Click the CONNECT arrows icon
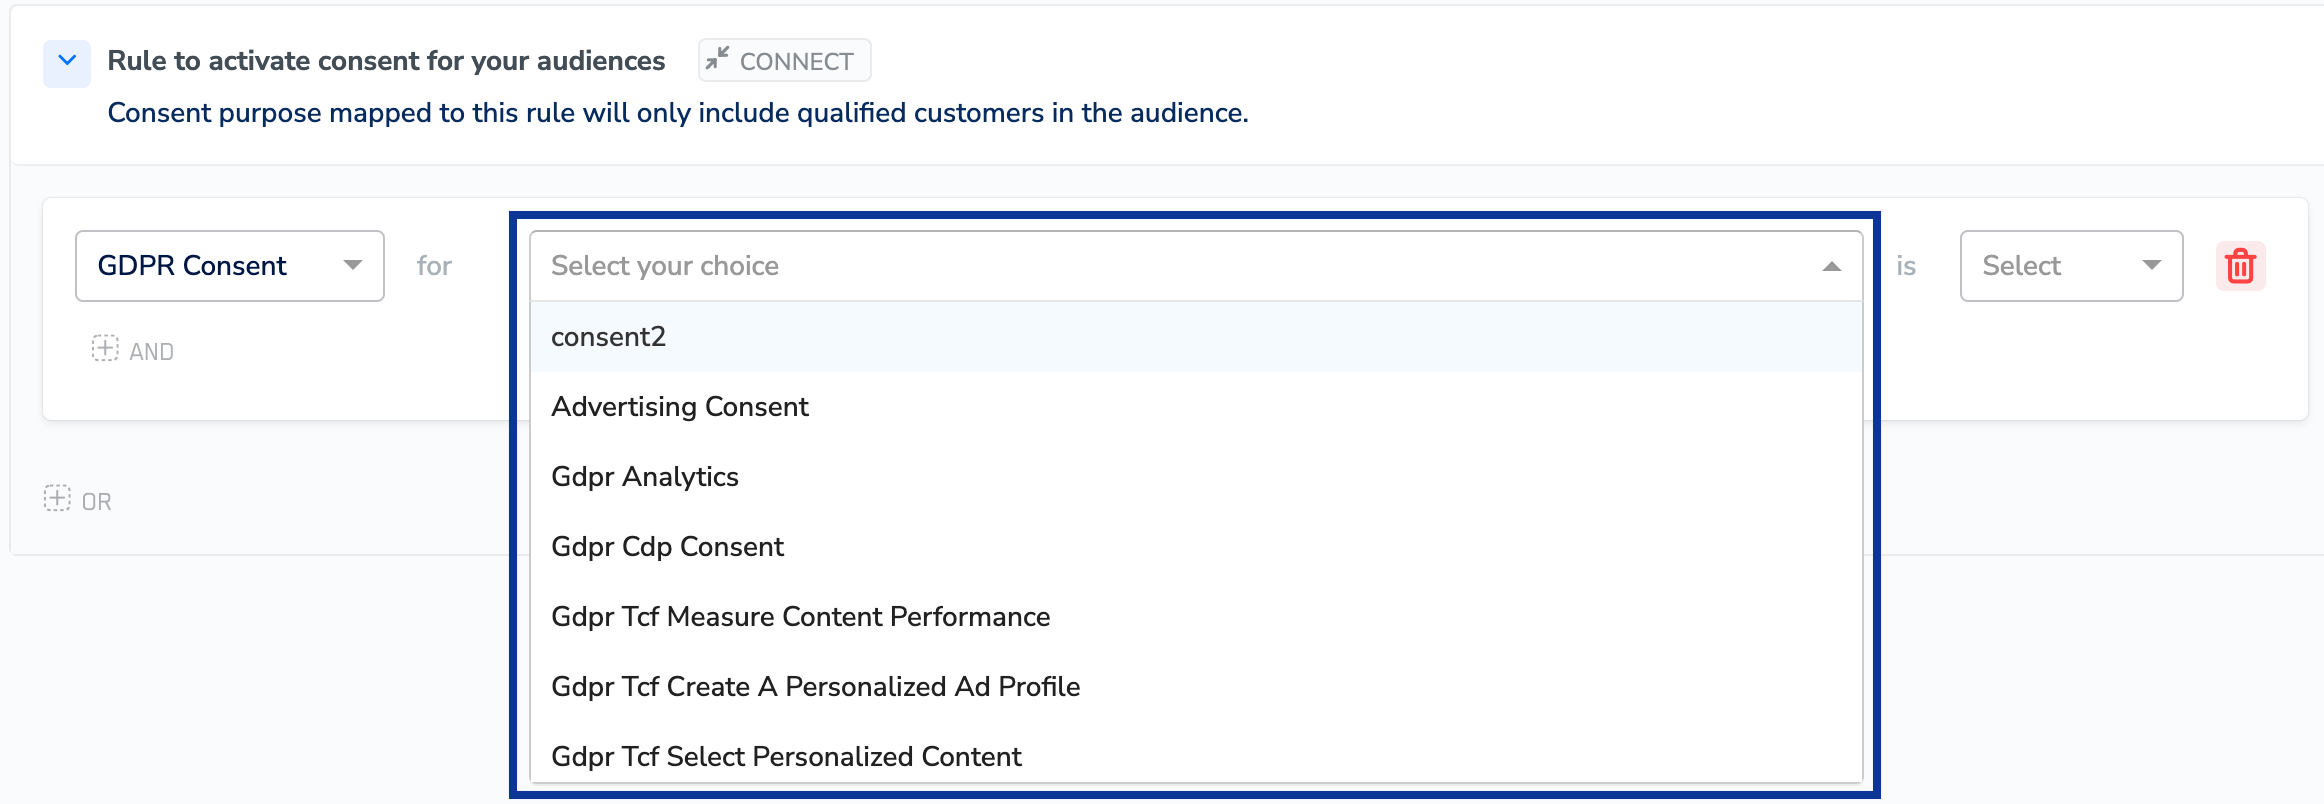 pyautogui.click(x=717, y=60)
